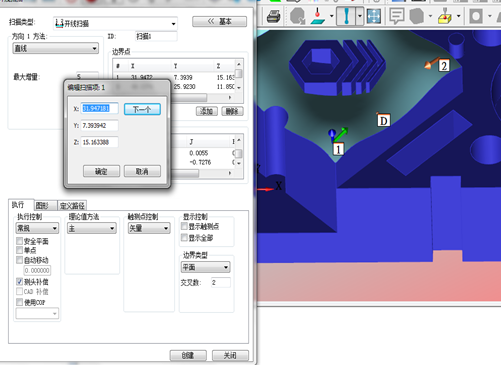501x365 pixels.
Task: Click the plain gray octagon toolbar icon
Action: (x=417, y=16)
